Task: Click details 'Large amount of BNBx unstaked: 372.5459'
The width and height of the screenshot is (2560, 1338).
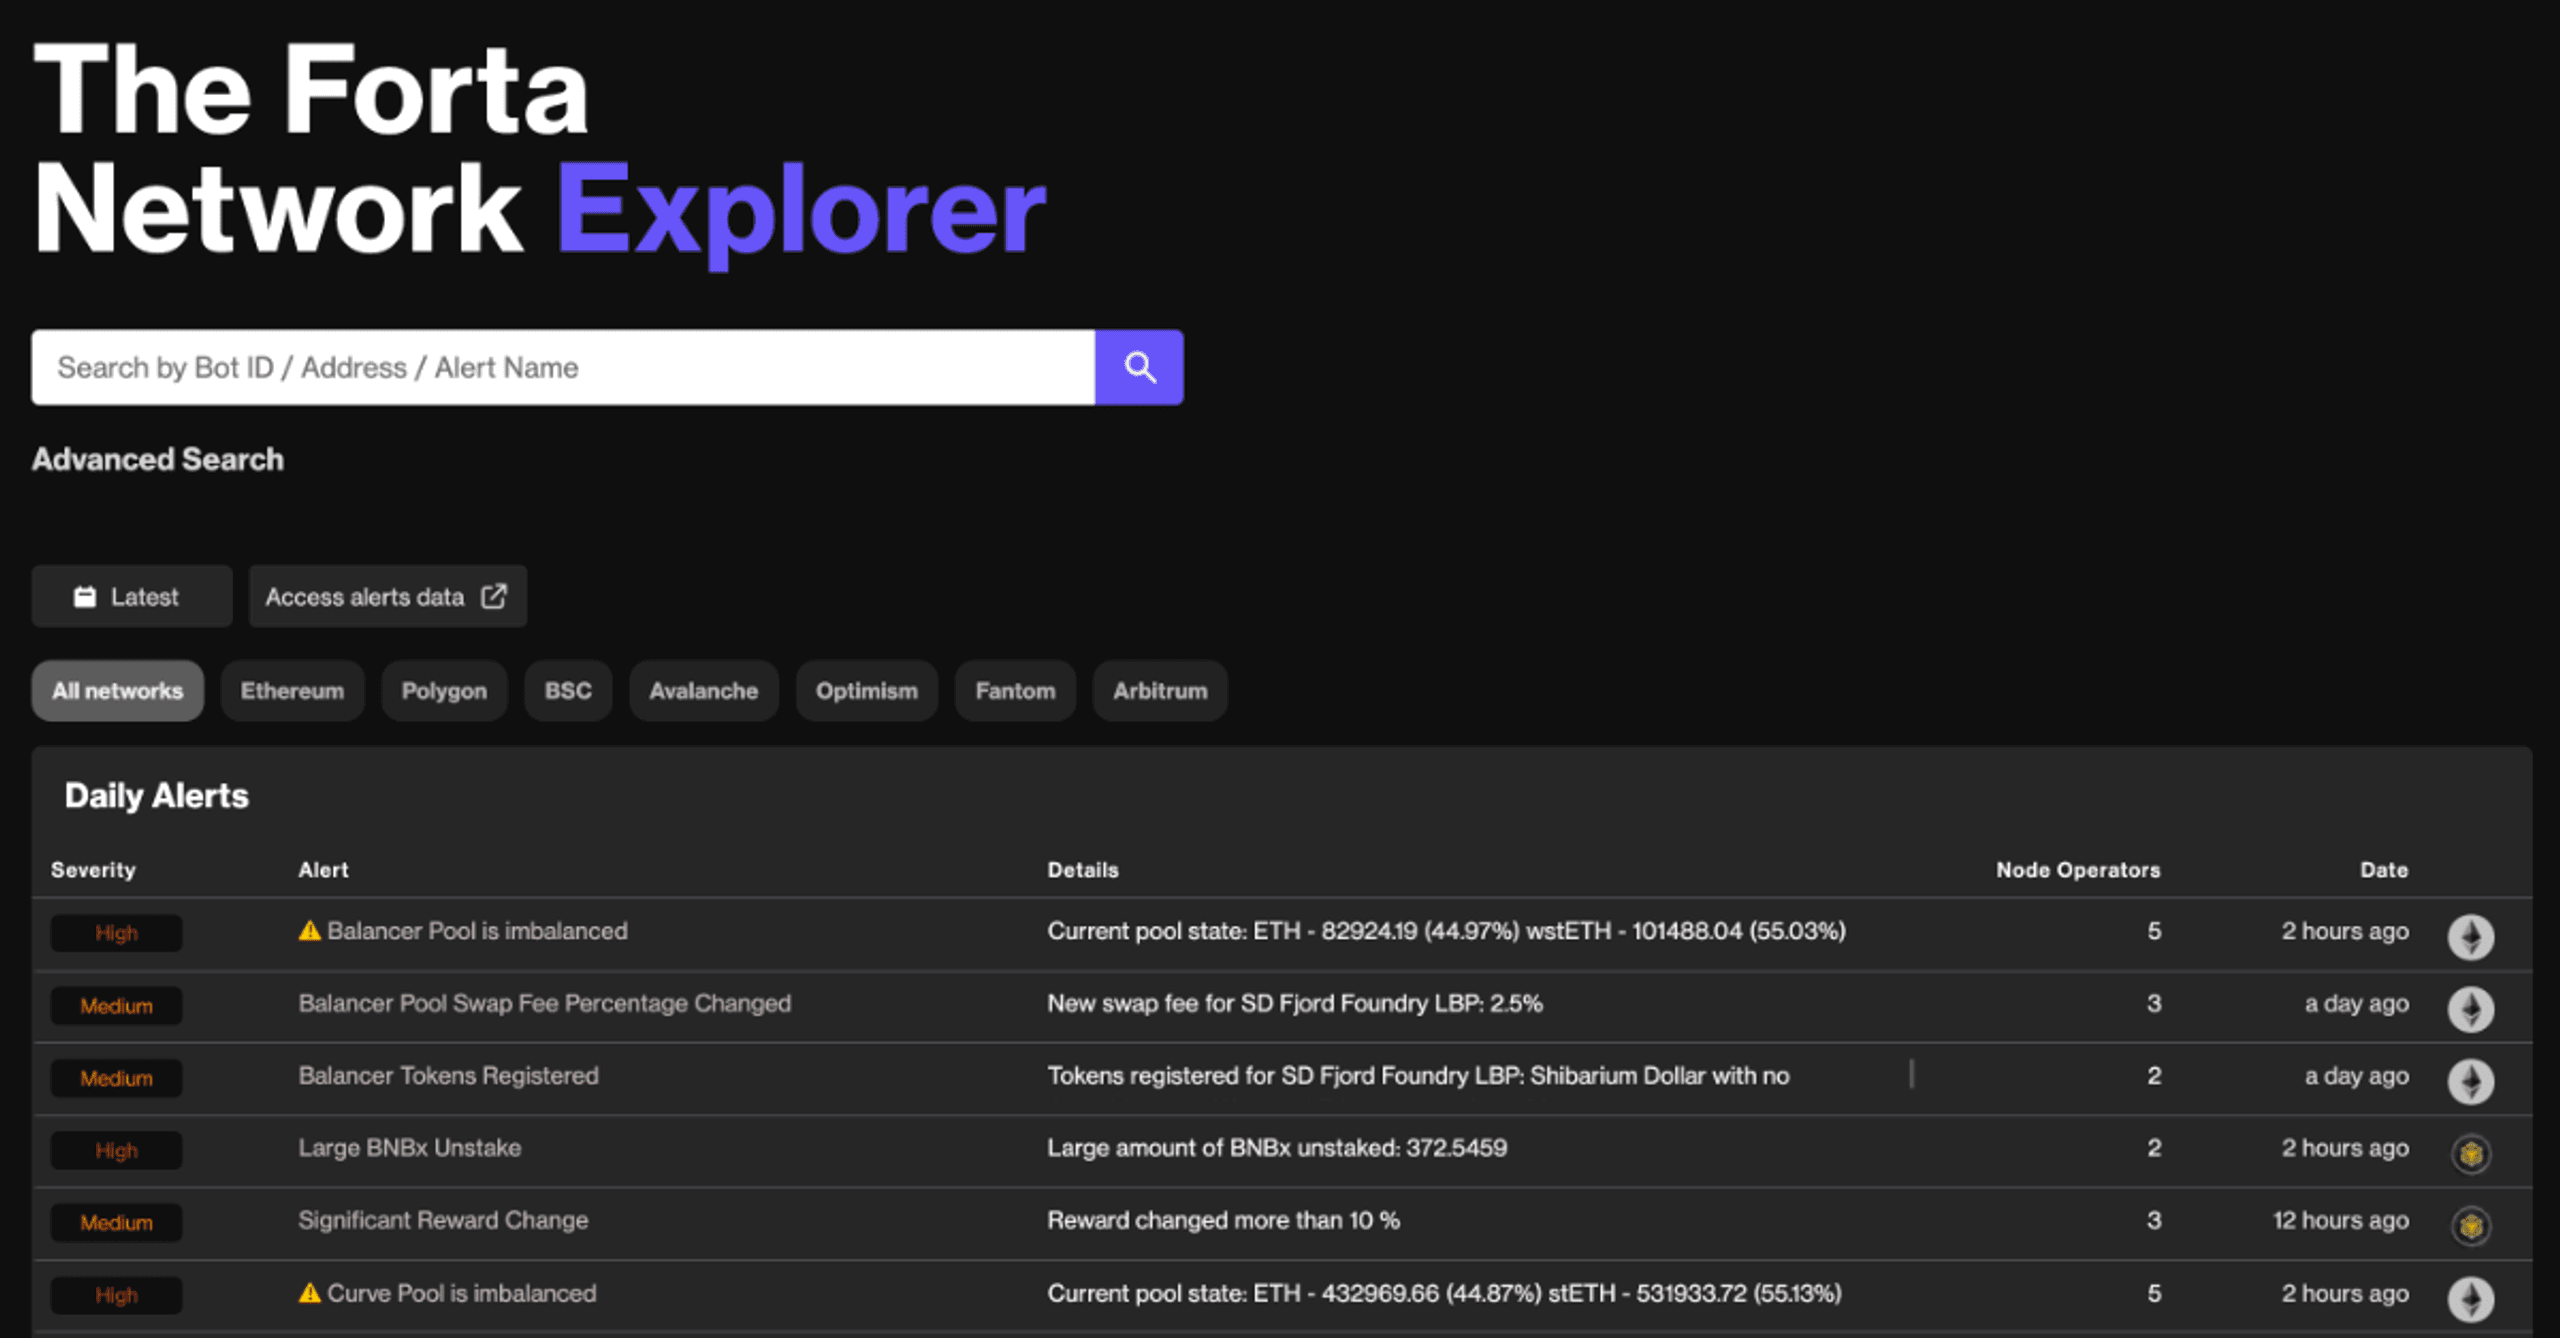Action: pos(1277,1147)
